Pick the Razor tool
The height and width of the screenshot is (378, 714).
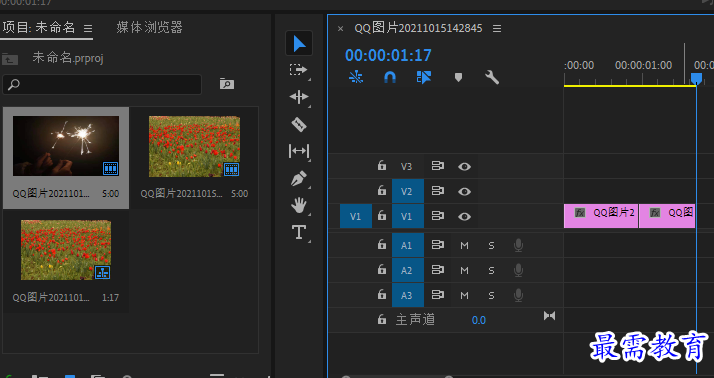[299, 124]
